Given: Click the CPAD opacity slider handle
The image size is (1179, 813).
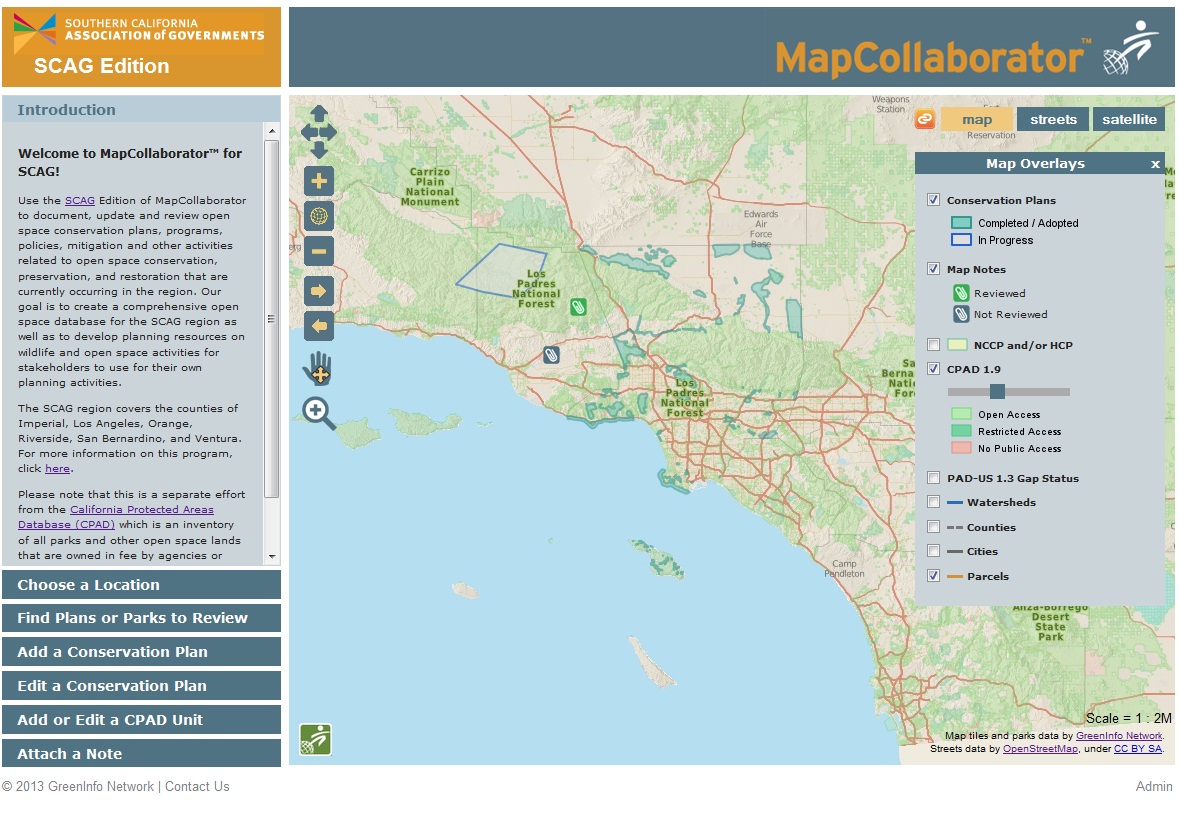Looking at the screenshot, I should click(997, 391).
